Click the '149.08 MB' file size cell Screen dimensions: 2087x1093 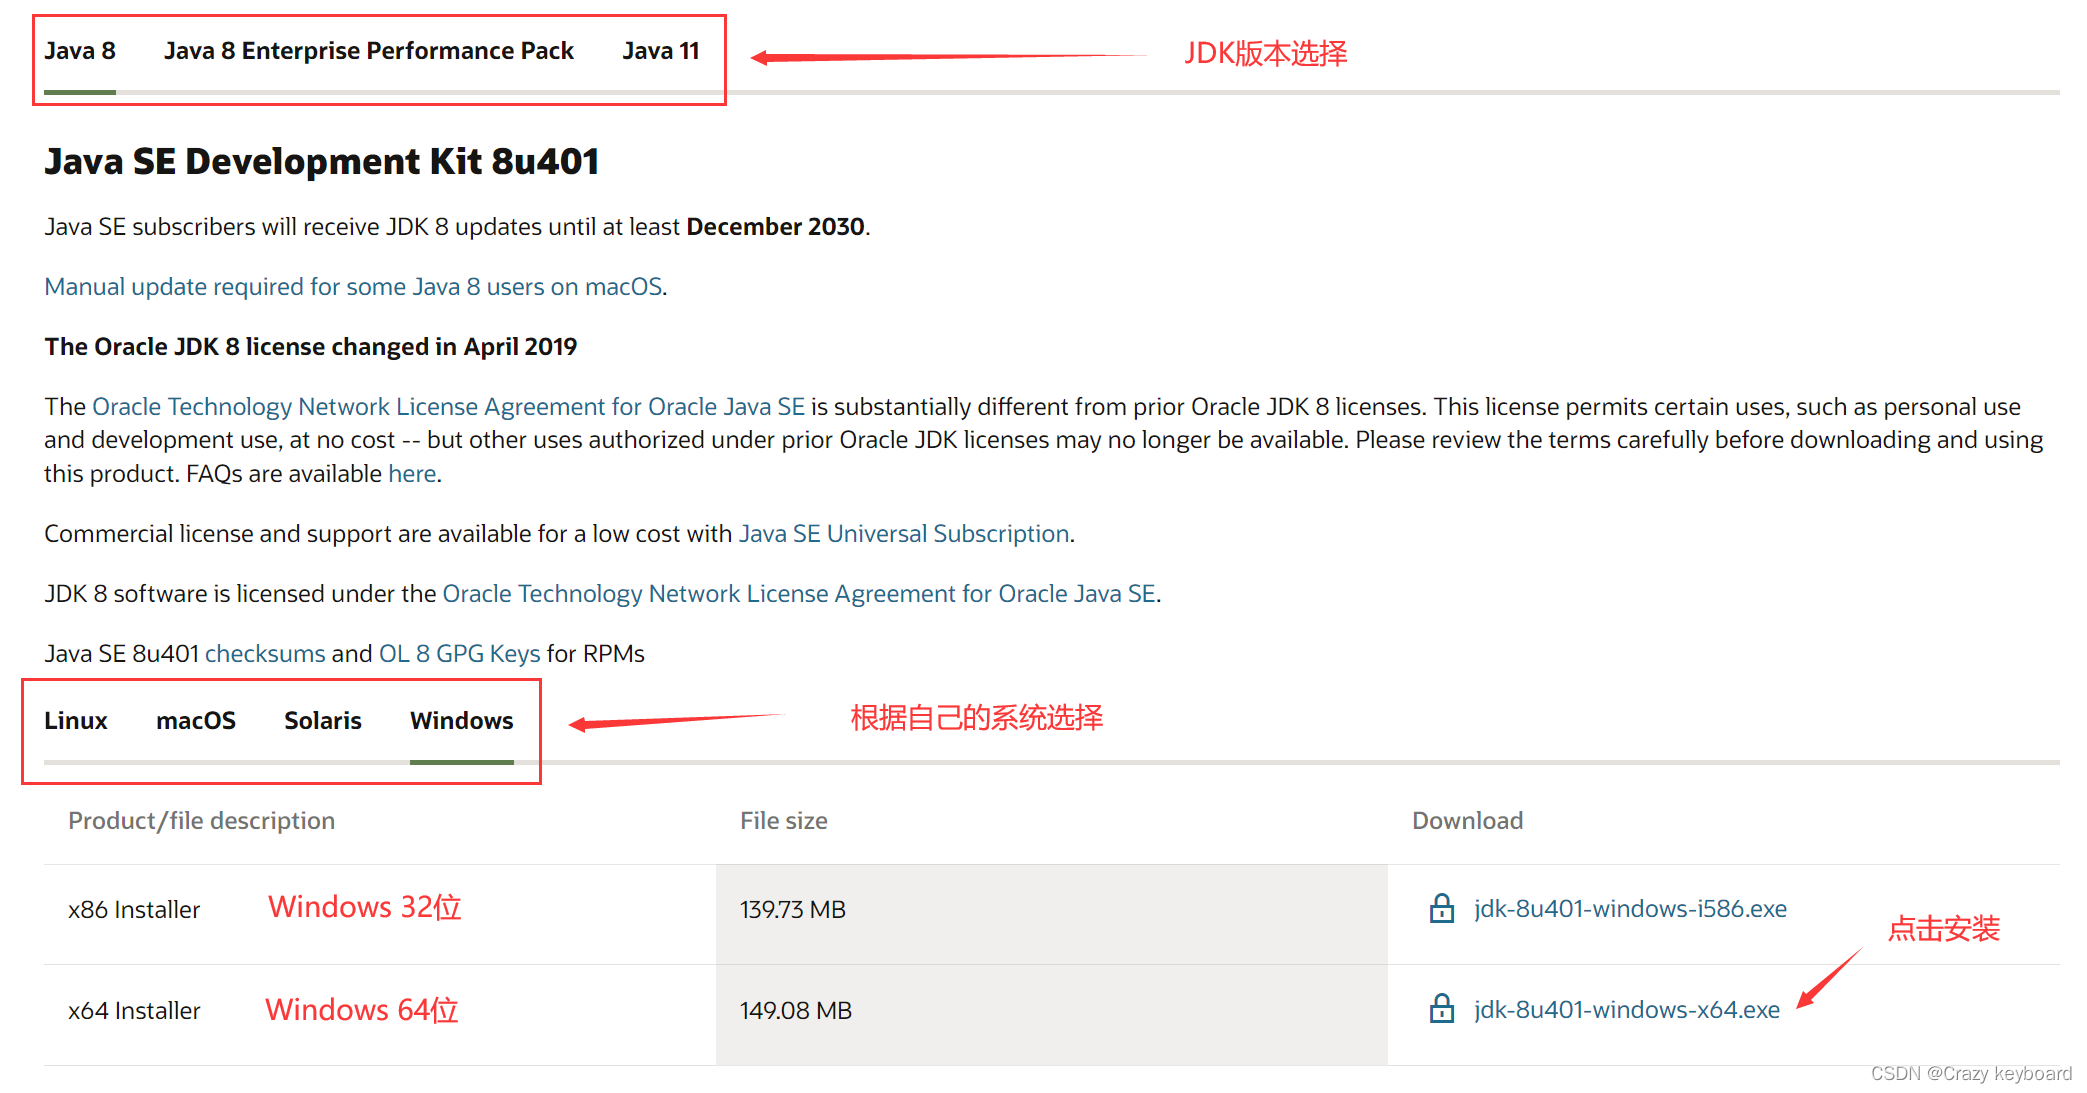tap(1052, 1014)
